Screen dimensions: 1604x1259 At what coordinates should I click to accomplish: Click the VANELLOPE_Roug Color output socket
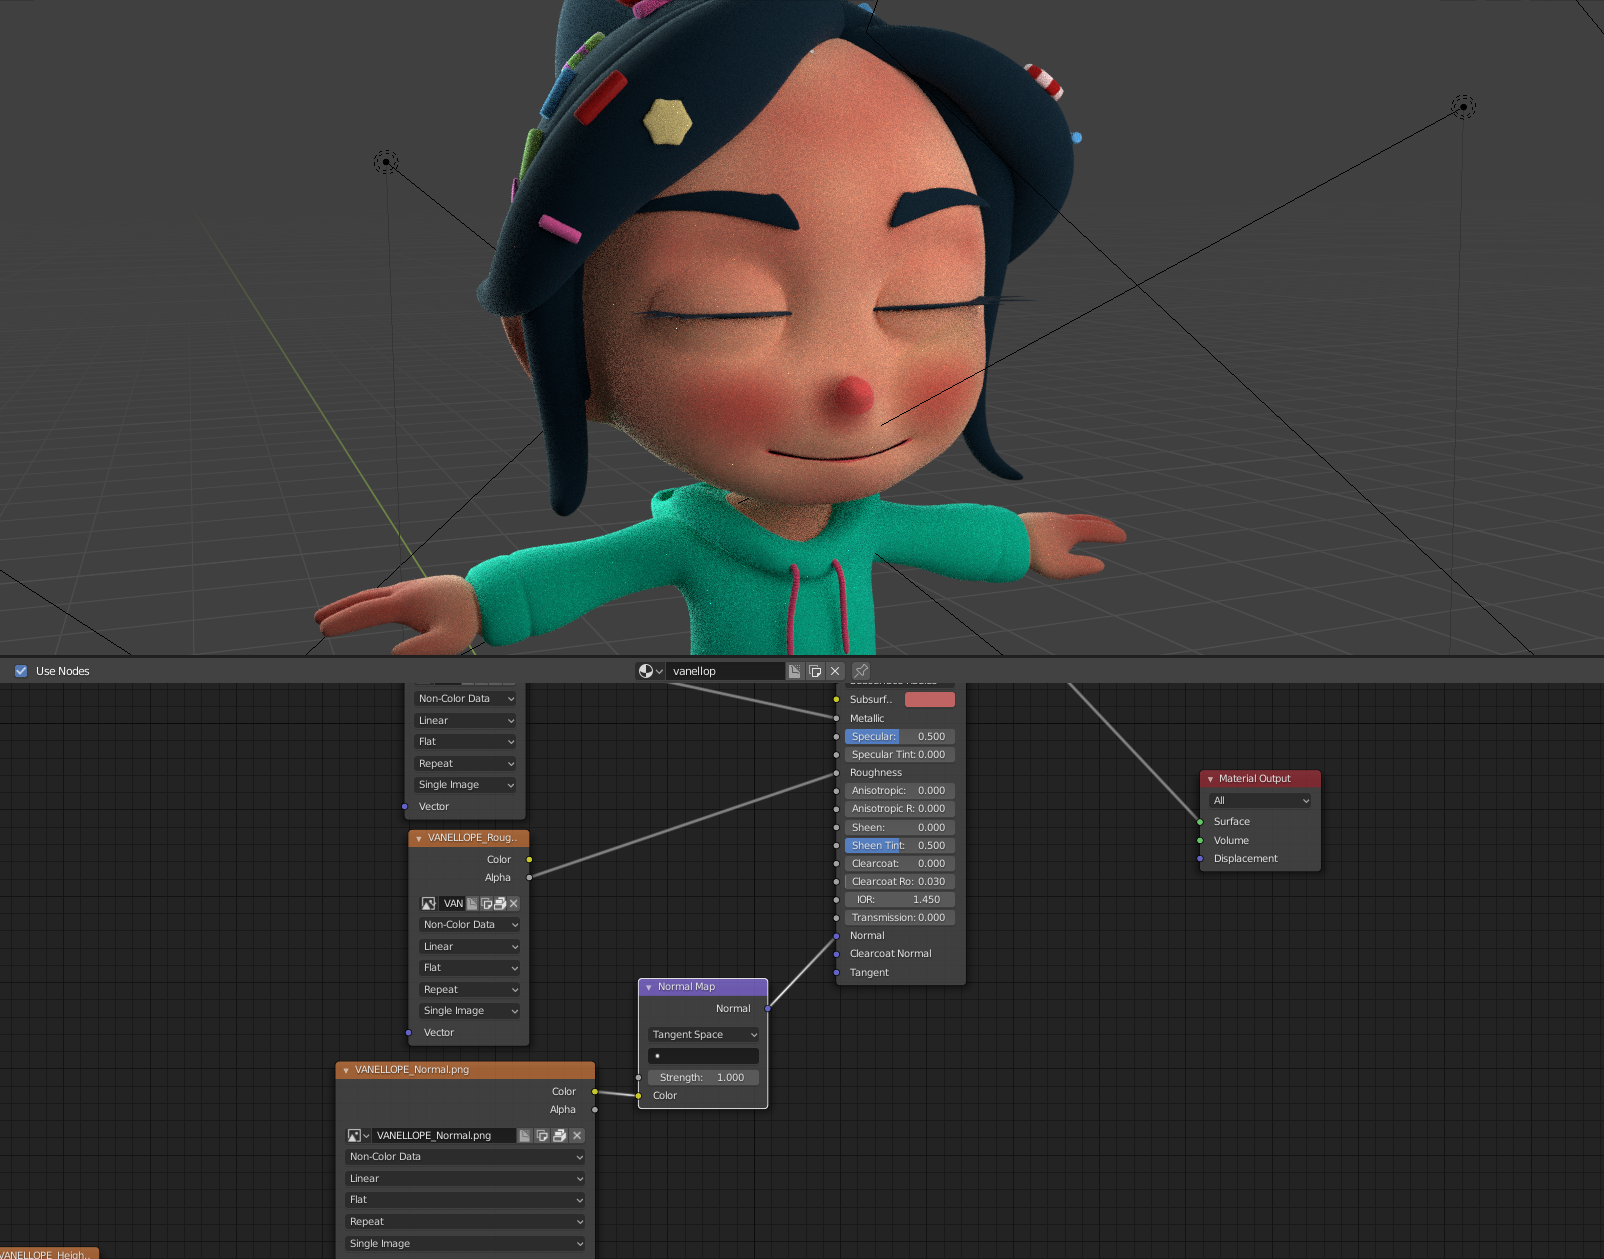[x=529, y=860]
